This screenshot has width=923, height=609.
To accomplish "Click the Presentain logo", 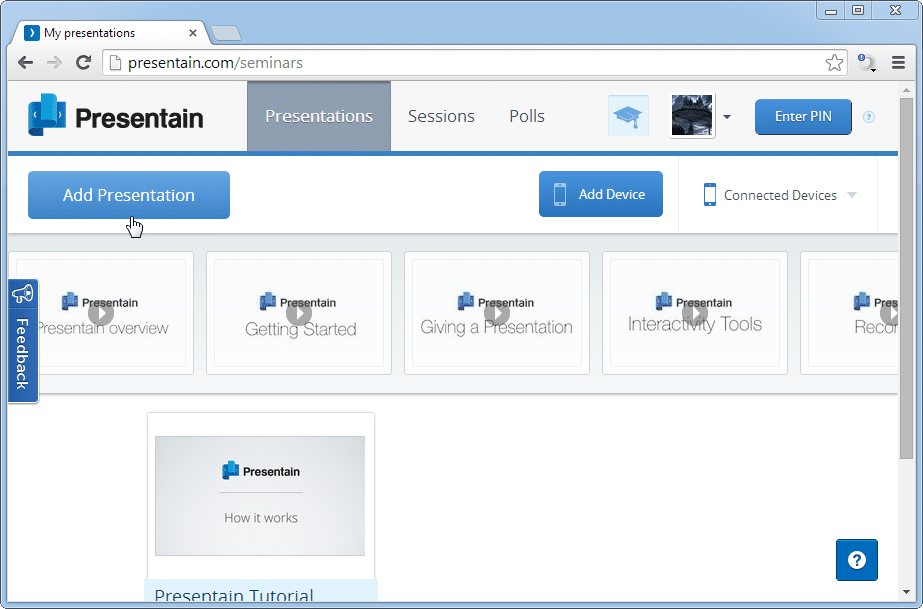I will pos(116,117).
